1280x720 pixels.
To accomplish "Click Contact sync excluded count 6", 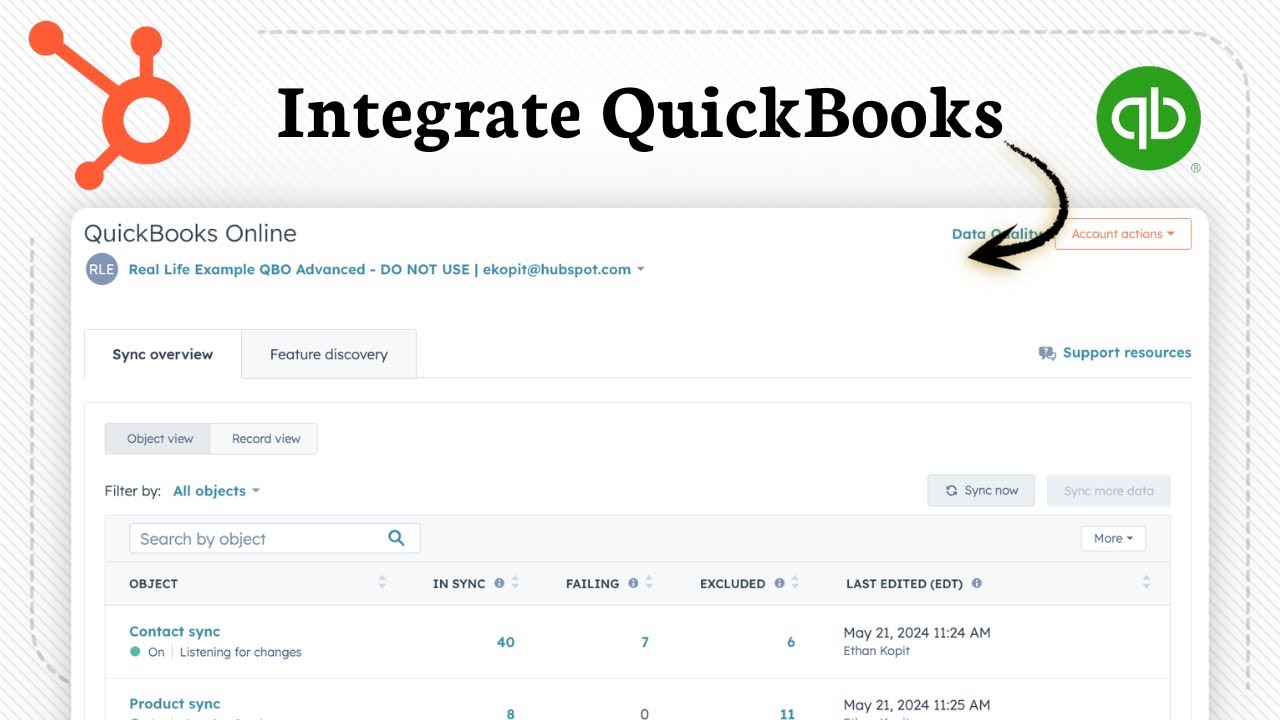I will click(791, 642).
